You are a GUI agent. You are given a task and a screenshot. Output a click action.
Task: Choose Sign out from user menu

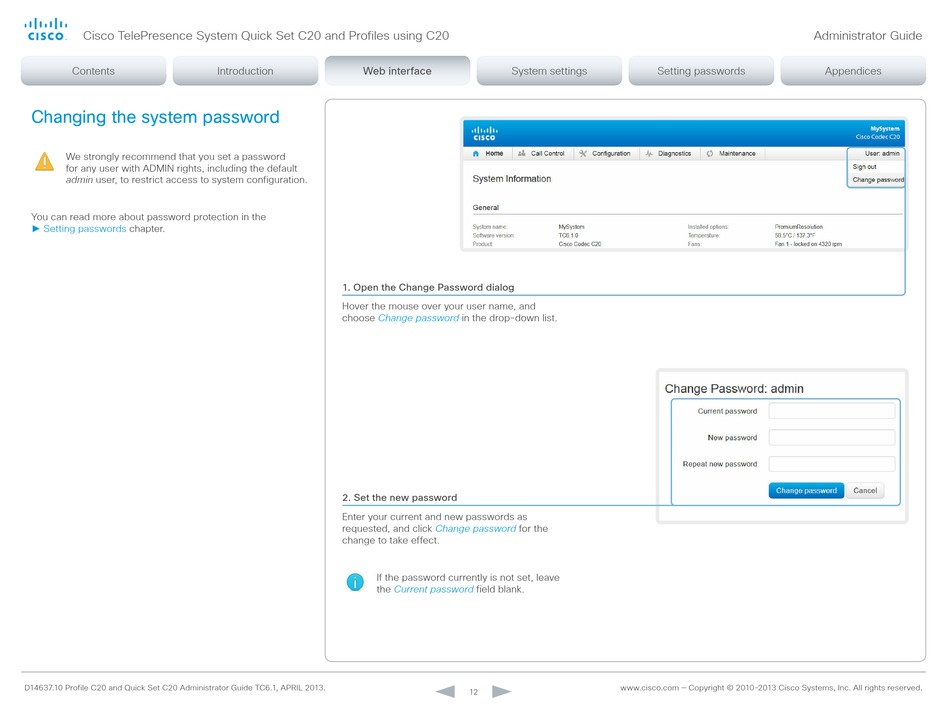(x=865, y=167)
